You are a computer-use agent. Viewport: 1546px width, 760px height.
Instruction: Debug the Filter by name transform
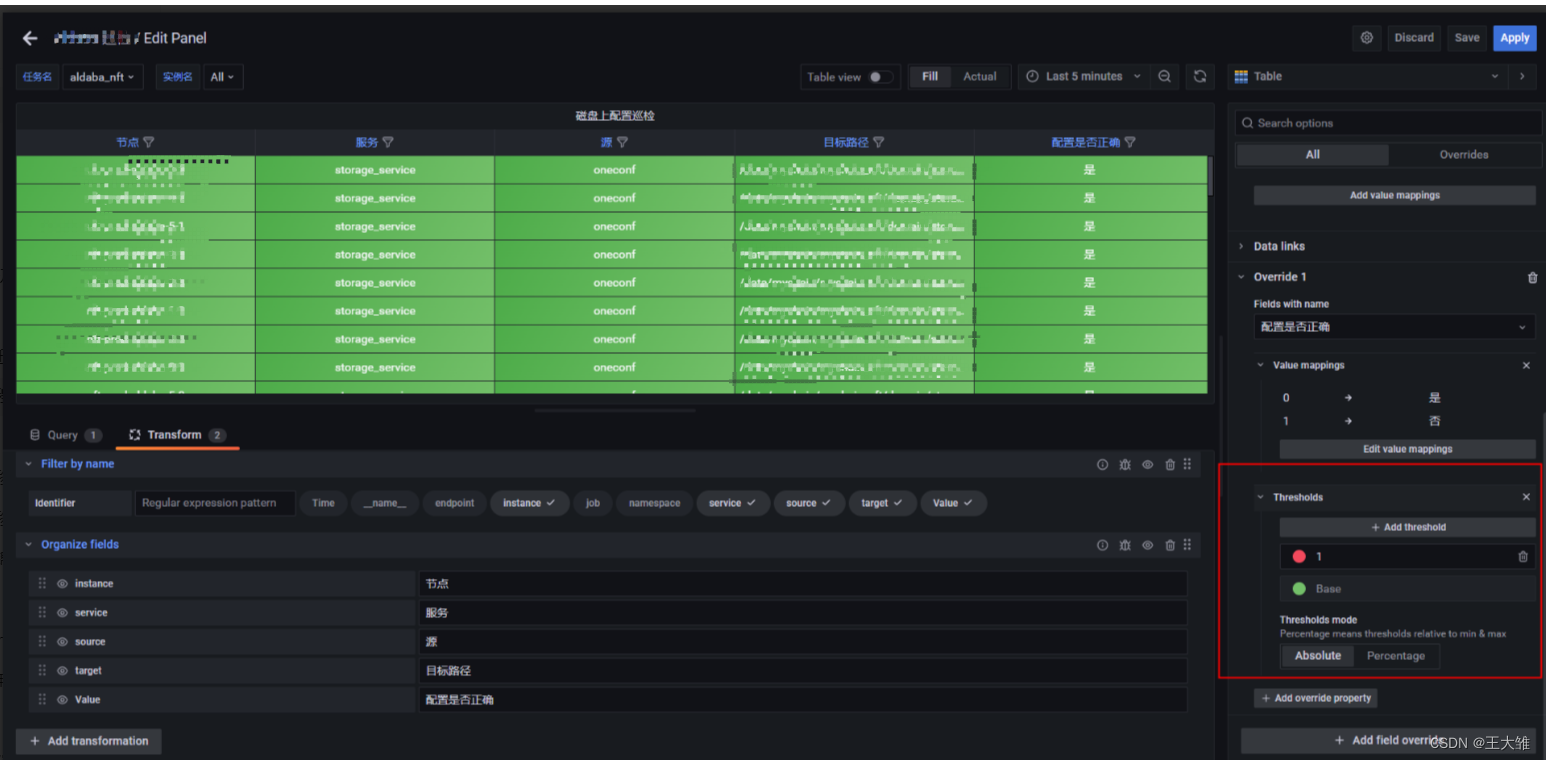[x=1125, y=465]
